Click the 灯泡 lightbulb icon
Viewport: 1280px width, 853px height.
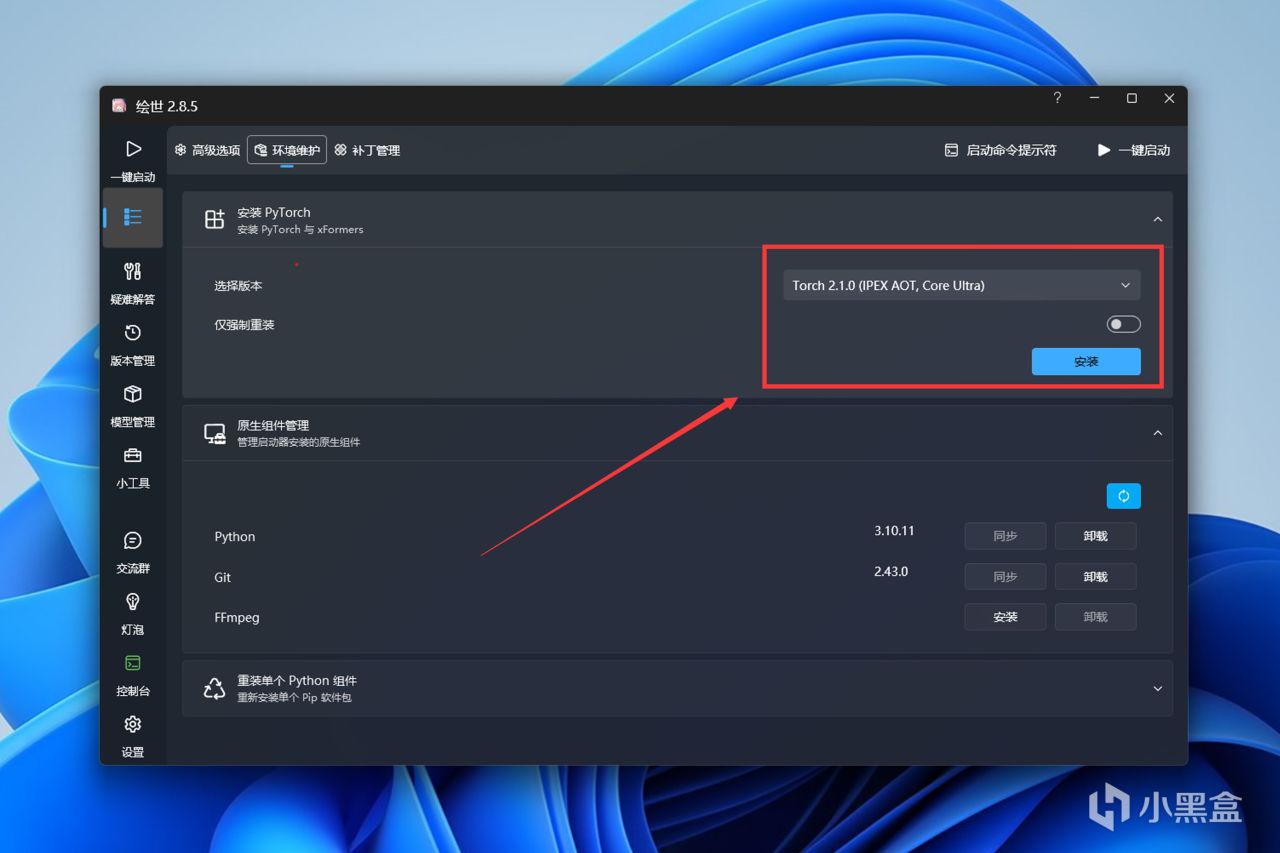point(133,602)
